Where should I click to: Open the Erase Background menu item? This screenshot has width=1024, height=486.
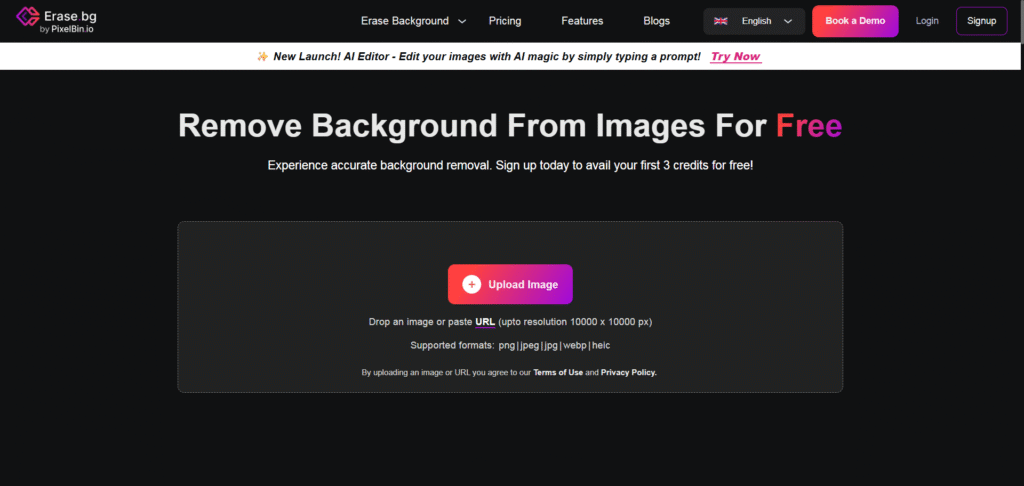tap(404, 21)
